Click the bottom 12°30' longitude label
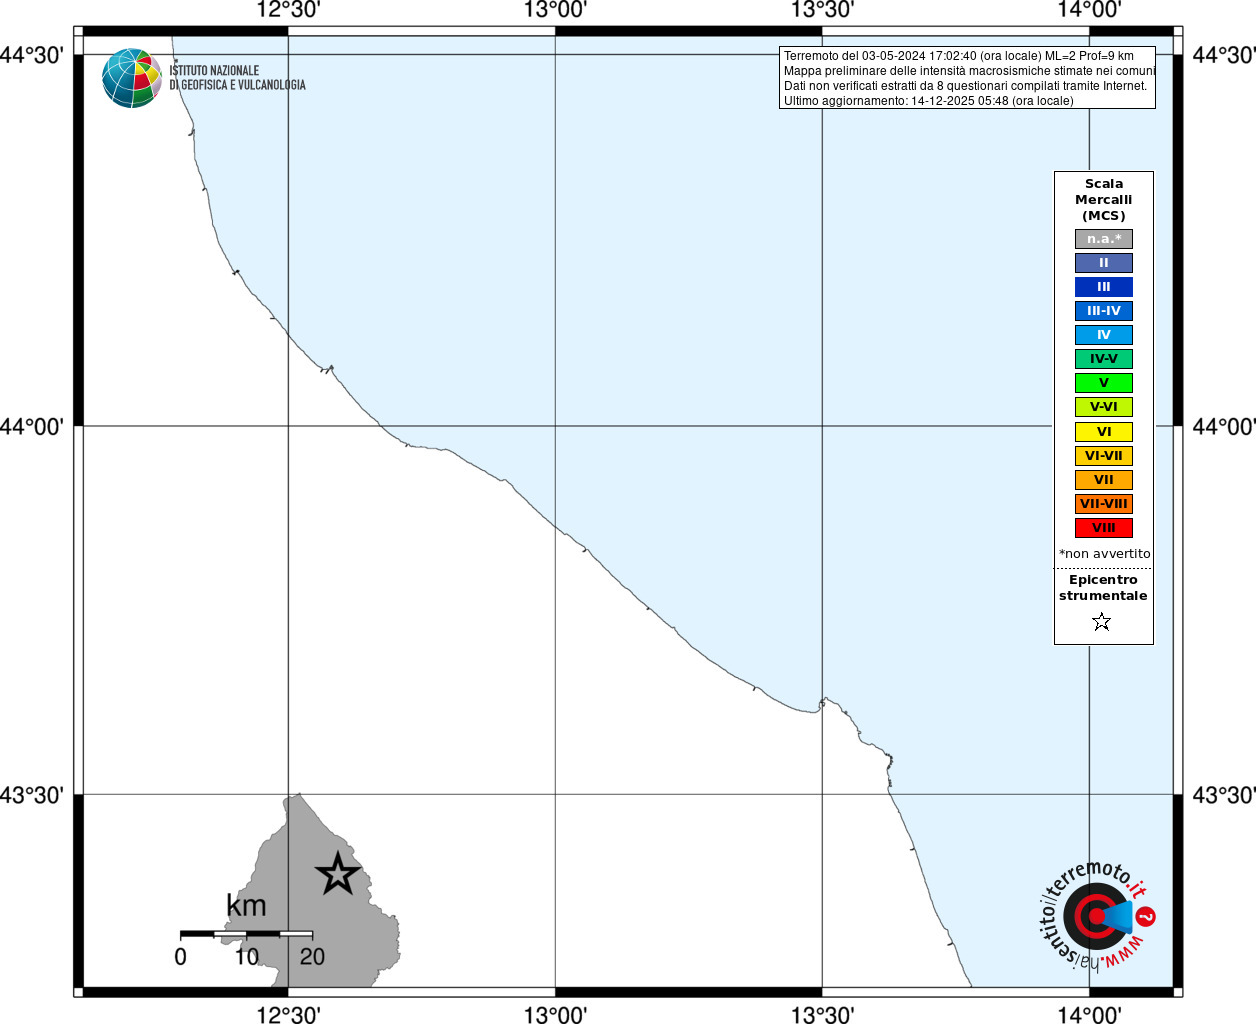 288,1015
